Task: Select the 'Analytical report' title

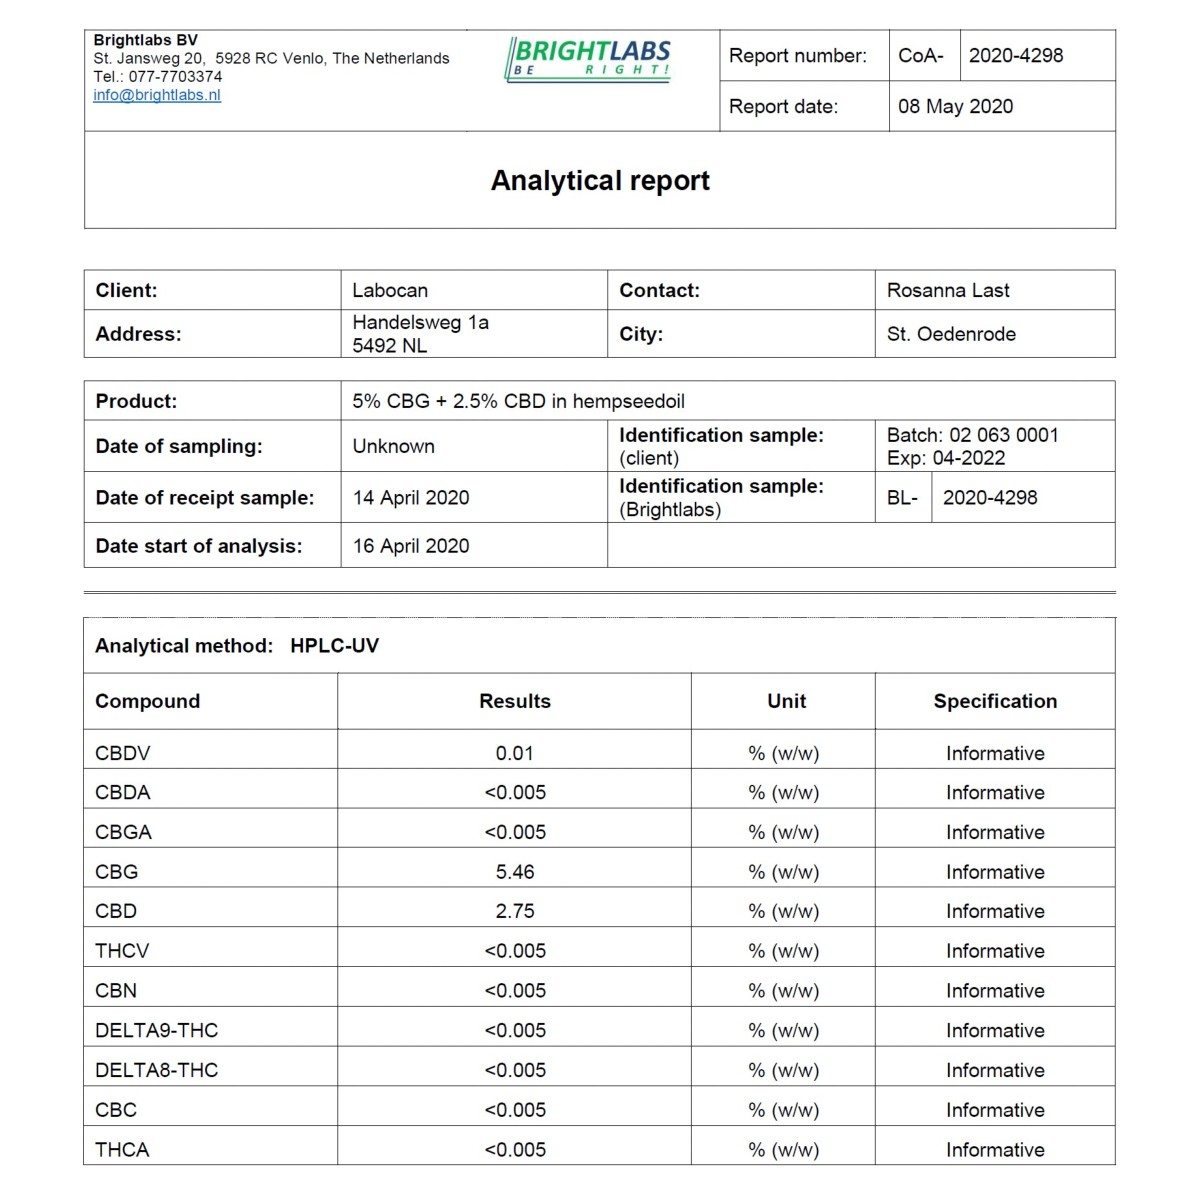Action: point(600,181)
